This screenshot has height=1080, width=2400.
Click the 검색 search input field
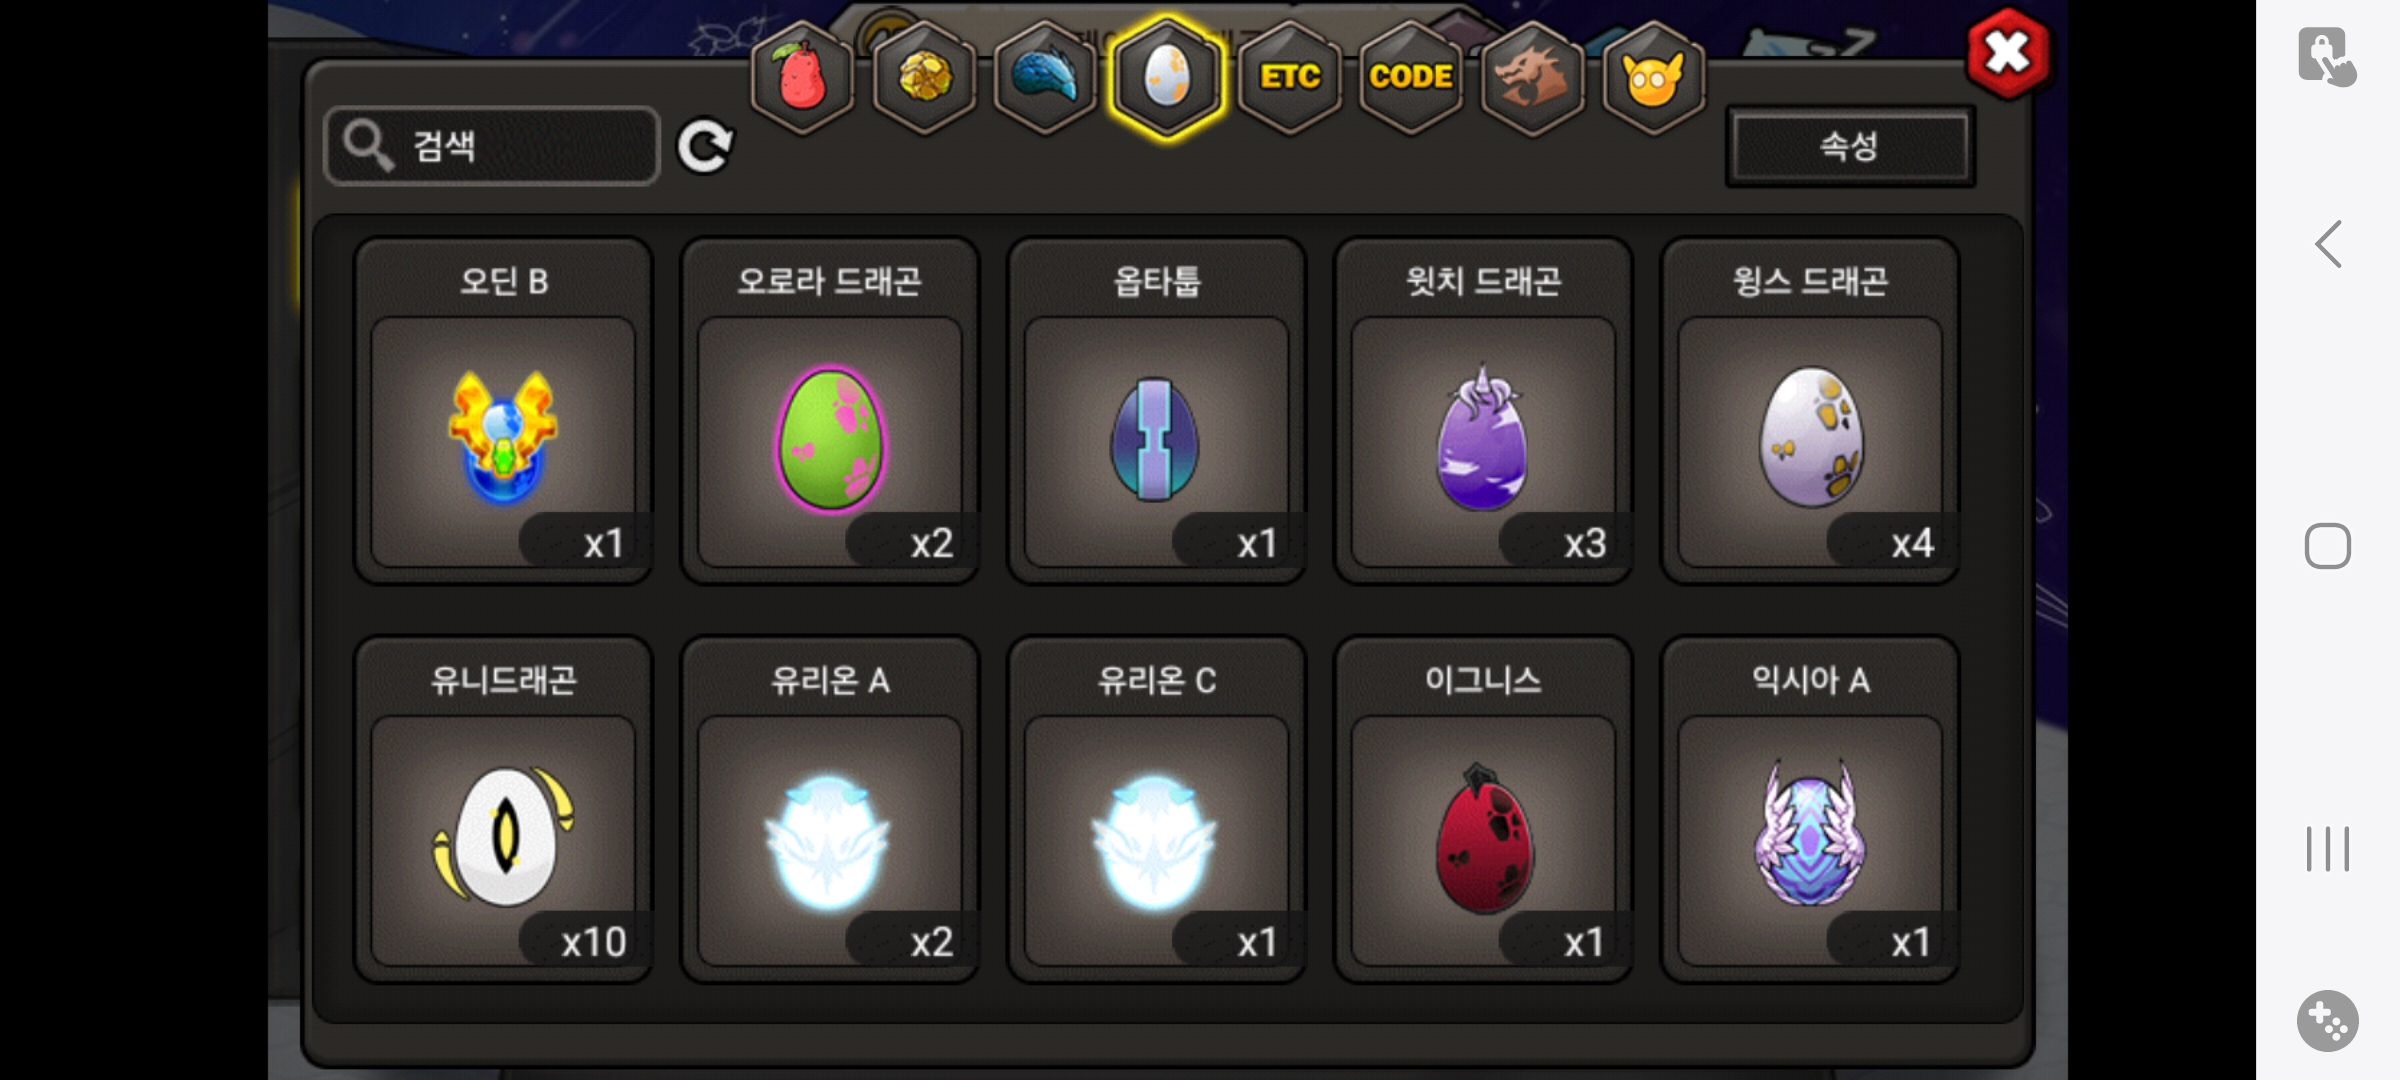pyautogui.click(x=493, y=146)
